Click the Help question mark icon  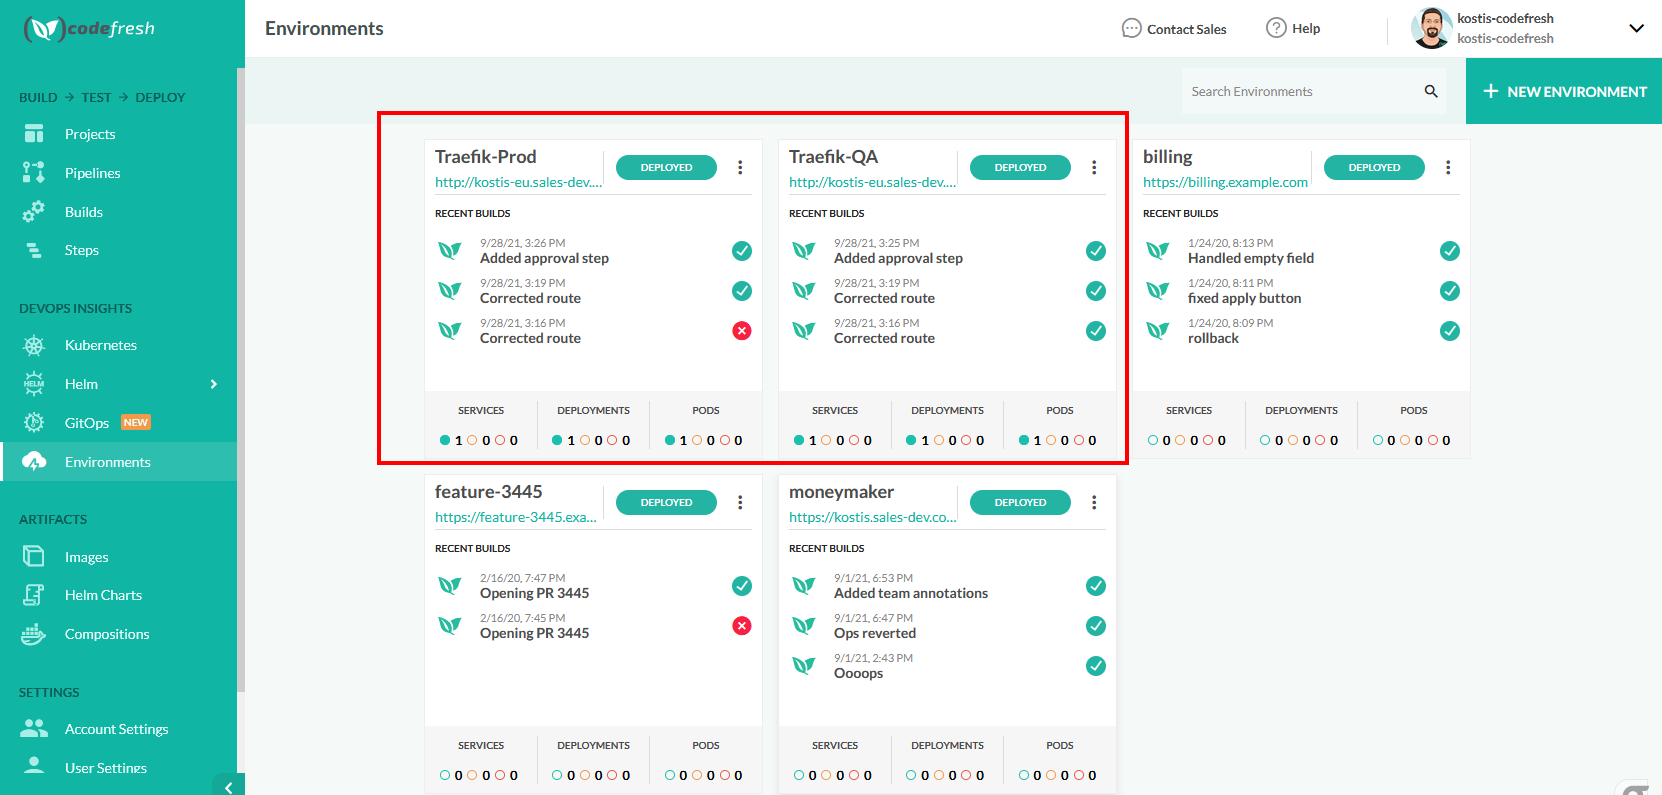tap(1276, 28)
